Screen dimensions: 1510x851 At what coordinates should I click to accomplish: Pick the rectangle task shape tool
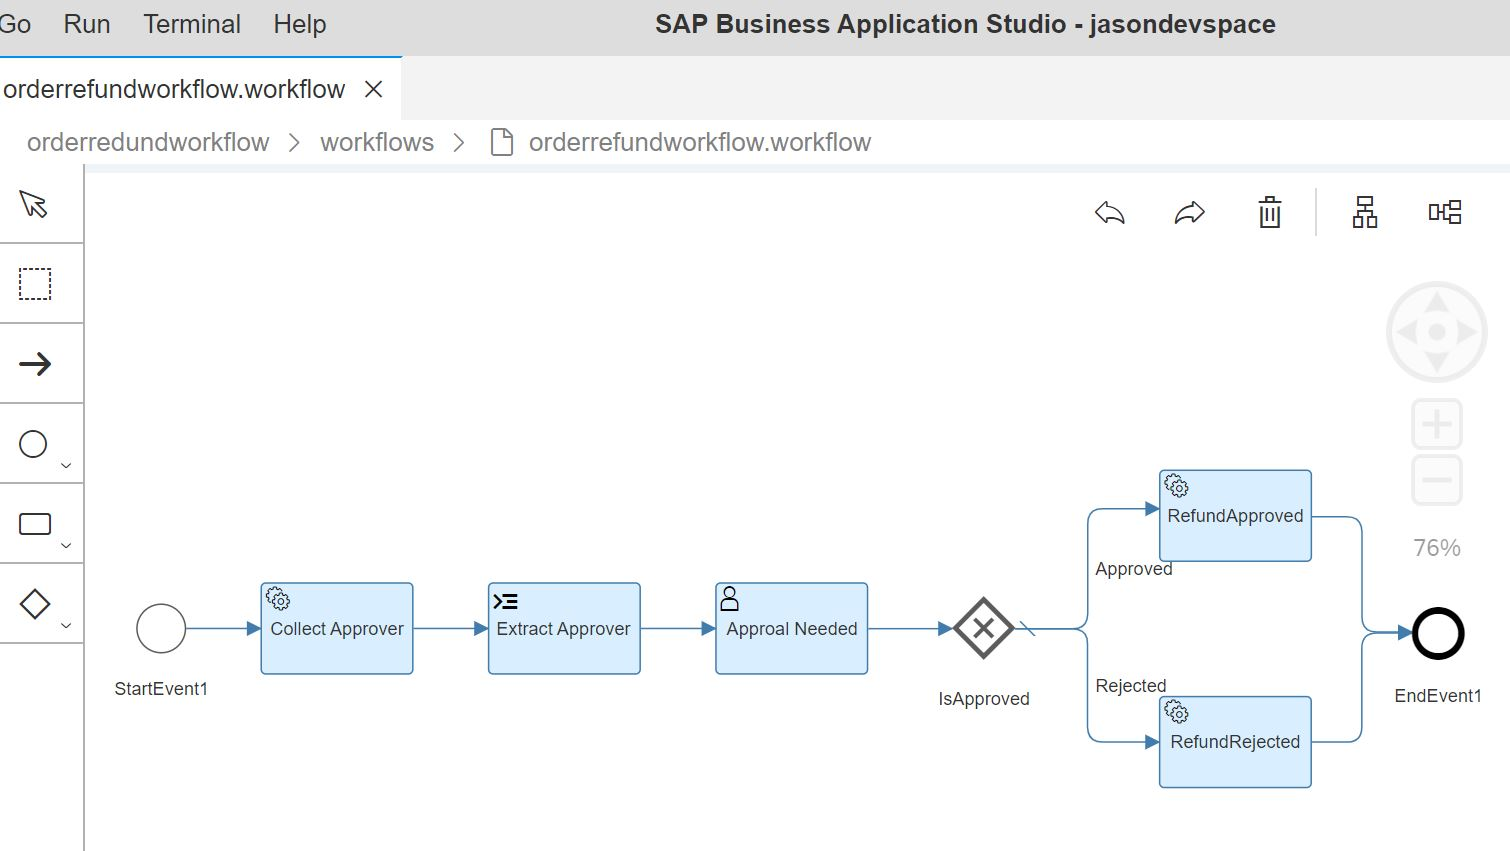point(35,524)
